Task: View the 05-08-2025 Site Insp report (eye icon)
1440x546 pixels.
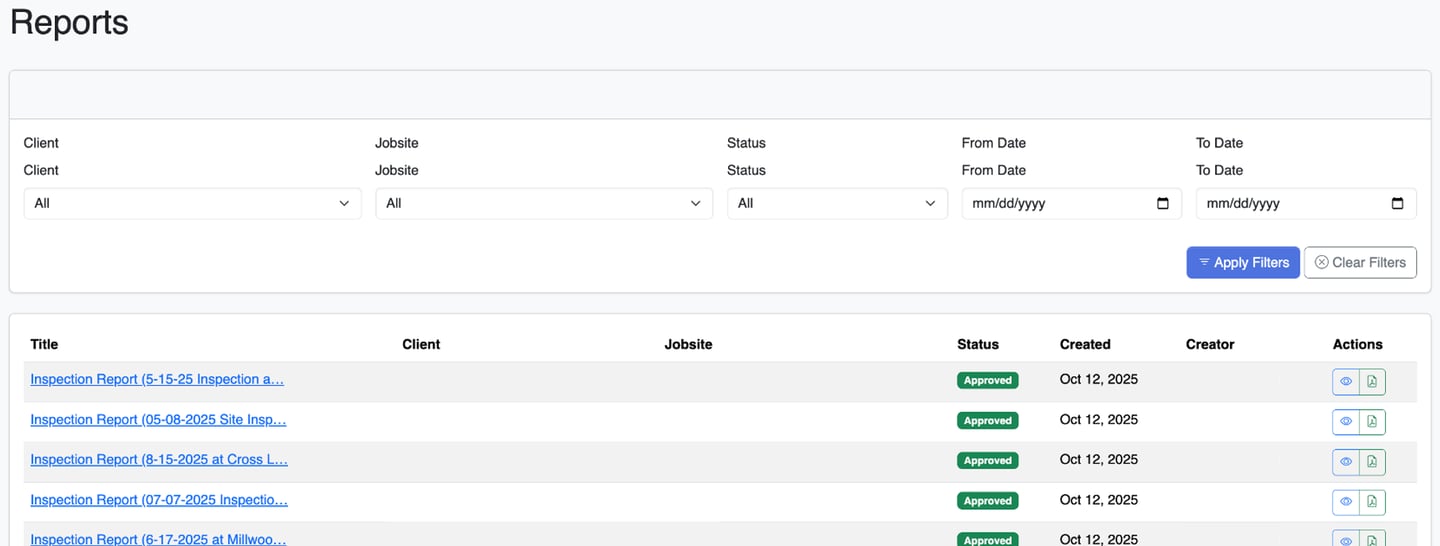Action: point(1346,422)
